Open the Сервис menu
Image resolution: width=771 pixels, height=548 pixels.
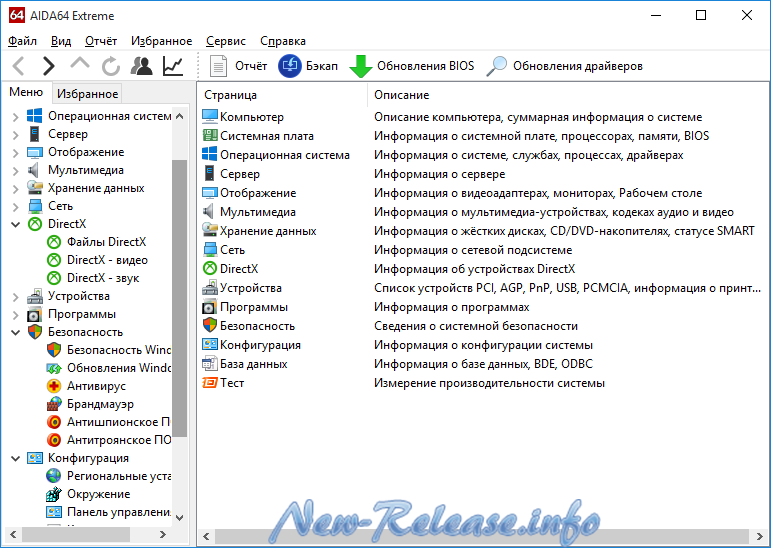click(x=226, y=41)
